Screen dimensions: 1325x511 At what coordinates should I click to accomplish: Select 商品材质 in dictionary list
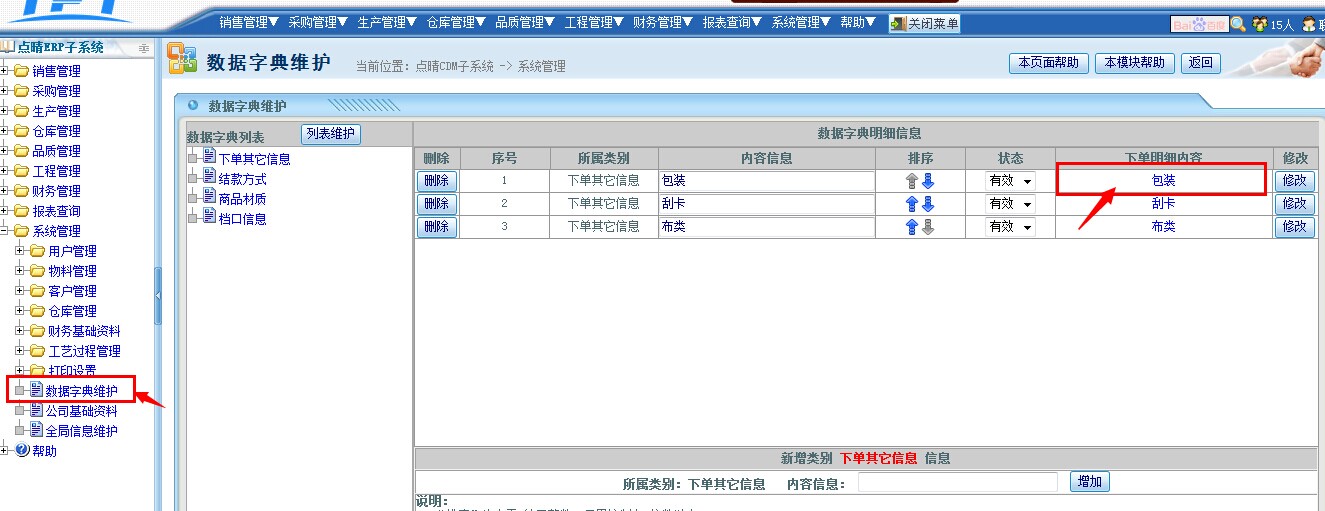[x=242, y=199]
